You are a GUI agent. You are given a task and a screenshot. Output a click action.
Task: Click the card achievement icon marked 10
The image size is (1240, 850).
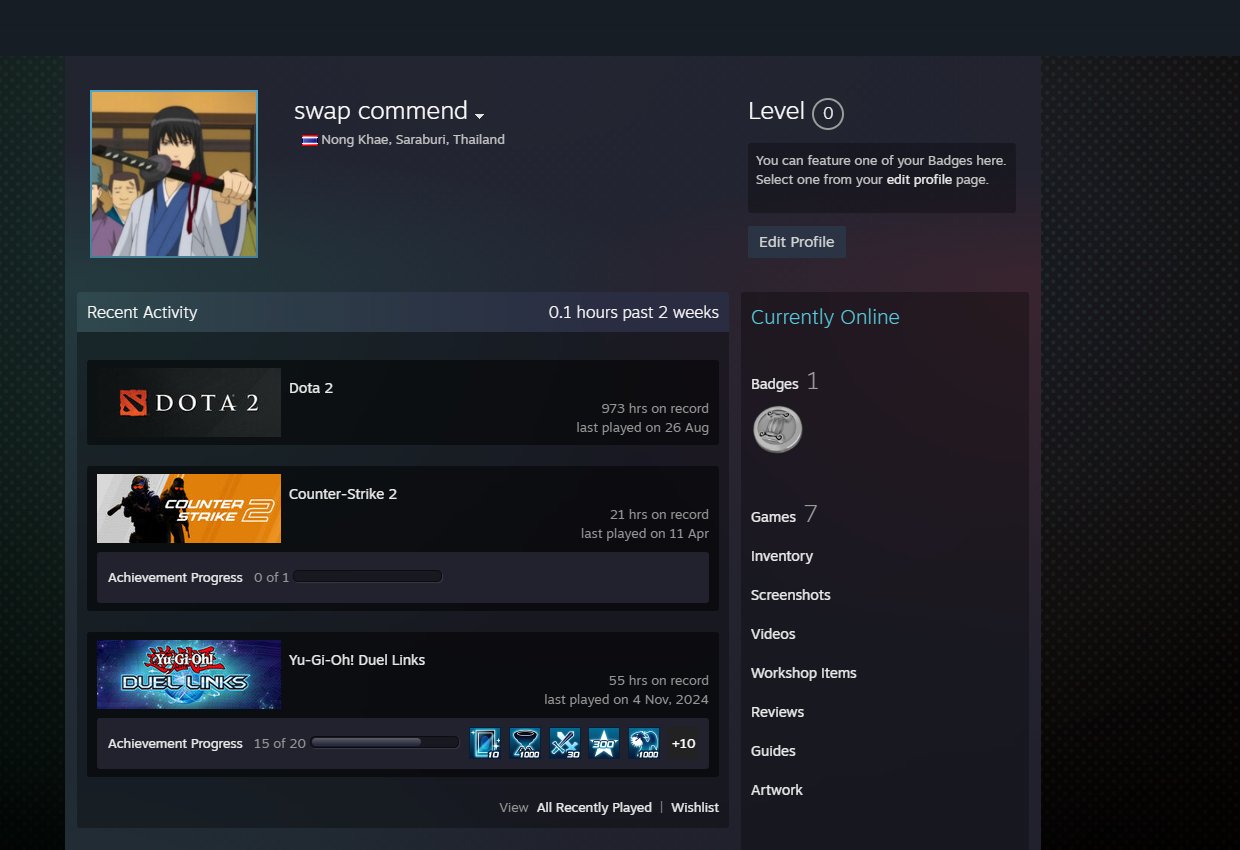coord(485,743)
